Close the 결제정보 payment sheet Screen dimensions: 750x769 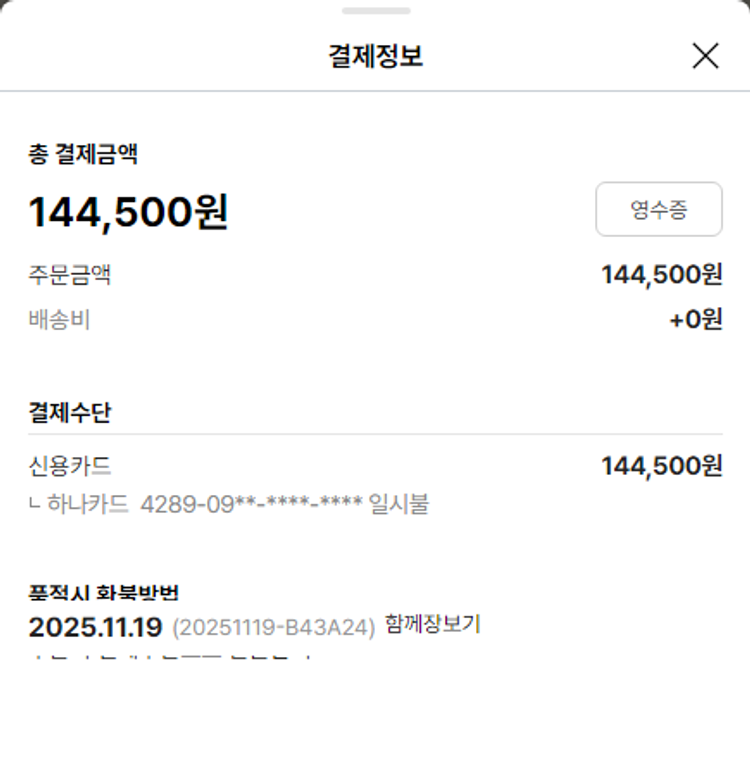coord(705,57)
